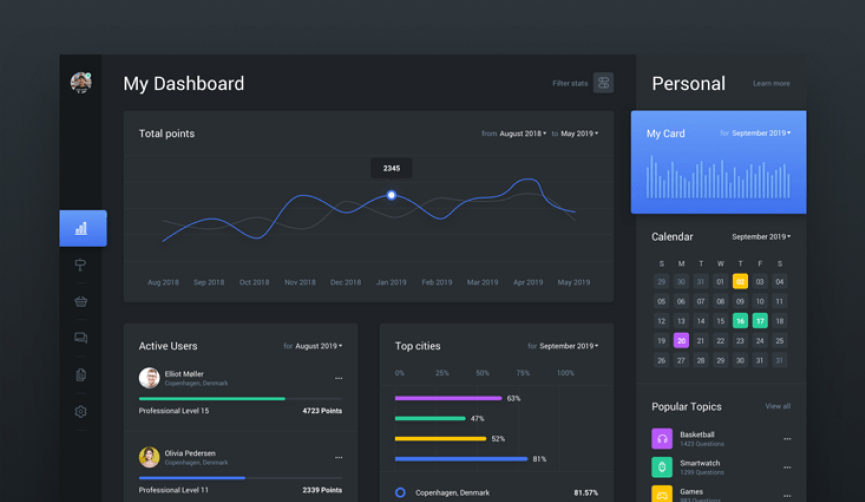
Task: Expand the 'May 2019' end date dropdown
Action: 579,133
